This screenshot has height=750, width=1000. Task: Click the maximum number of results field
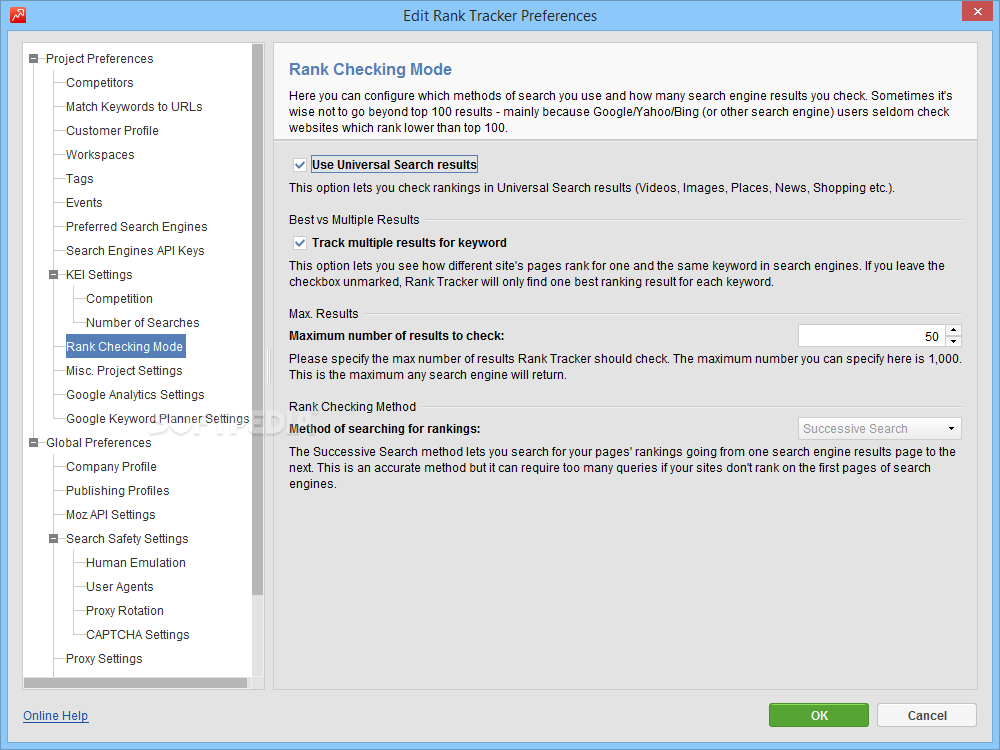(x=872, y=336)
